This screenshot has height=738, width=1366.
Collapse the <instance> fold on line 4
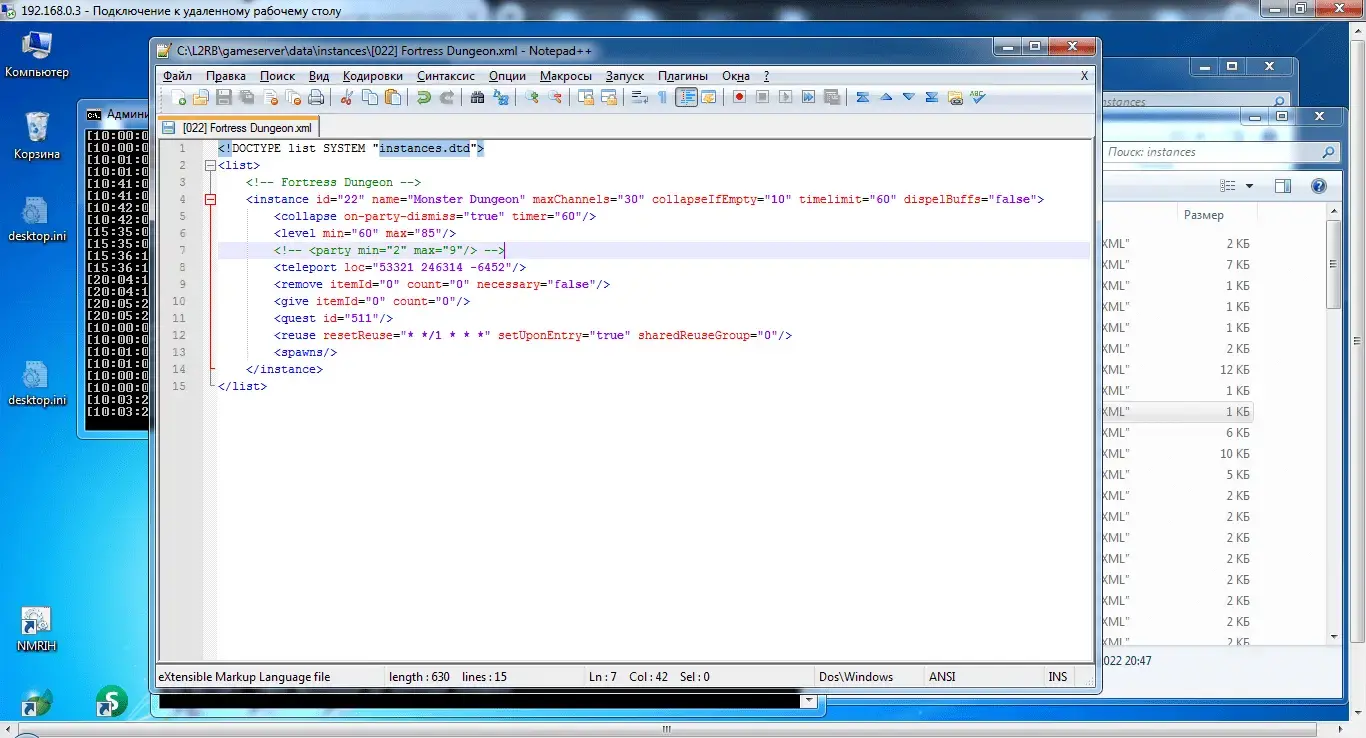click(210, 199)
